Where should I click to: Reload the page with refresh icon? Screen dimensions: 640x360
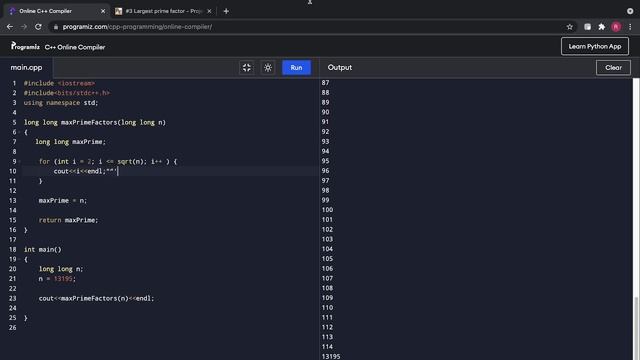pos(38,27)
